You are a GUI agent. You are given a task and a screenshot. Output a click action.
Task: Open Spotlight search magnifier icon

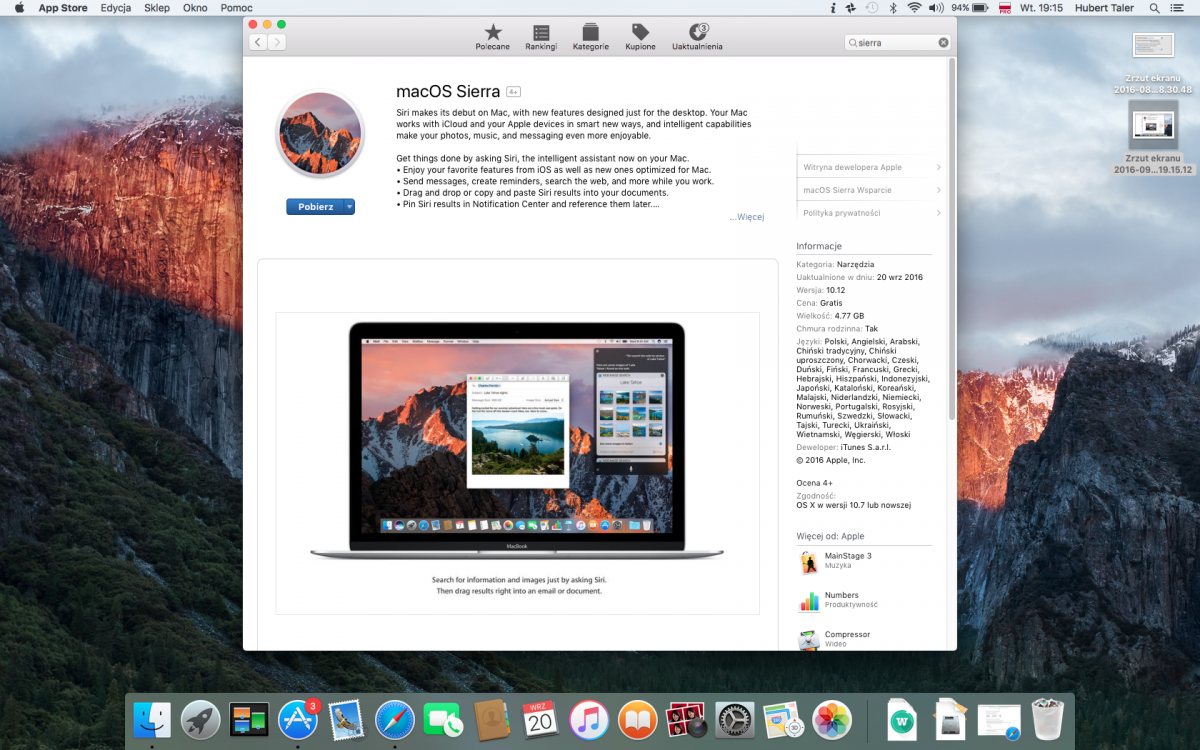coord(1155,8)
